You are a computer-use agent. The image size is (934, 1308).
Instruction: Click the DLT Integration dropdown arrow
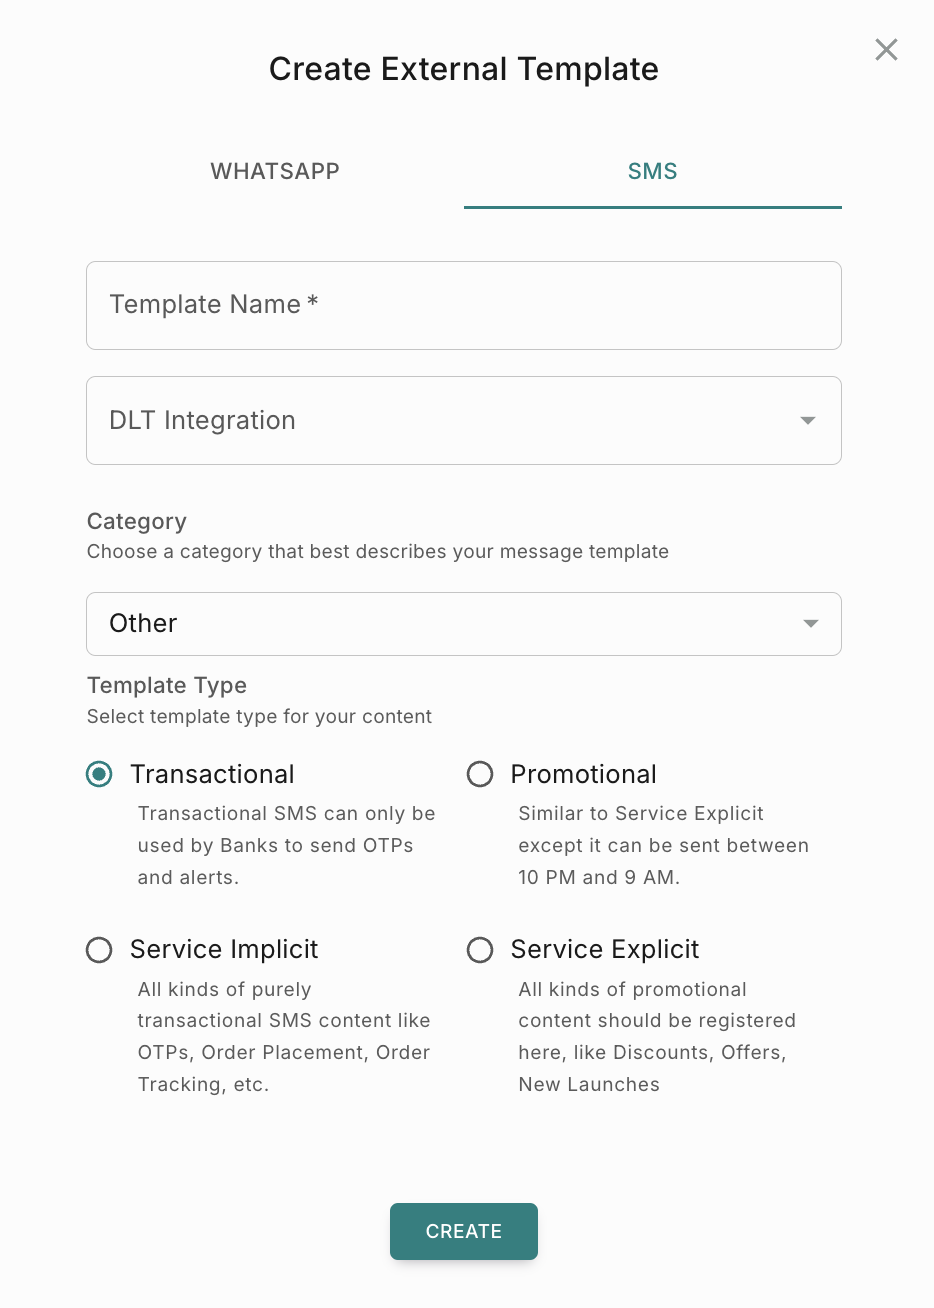pos(808,421)
